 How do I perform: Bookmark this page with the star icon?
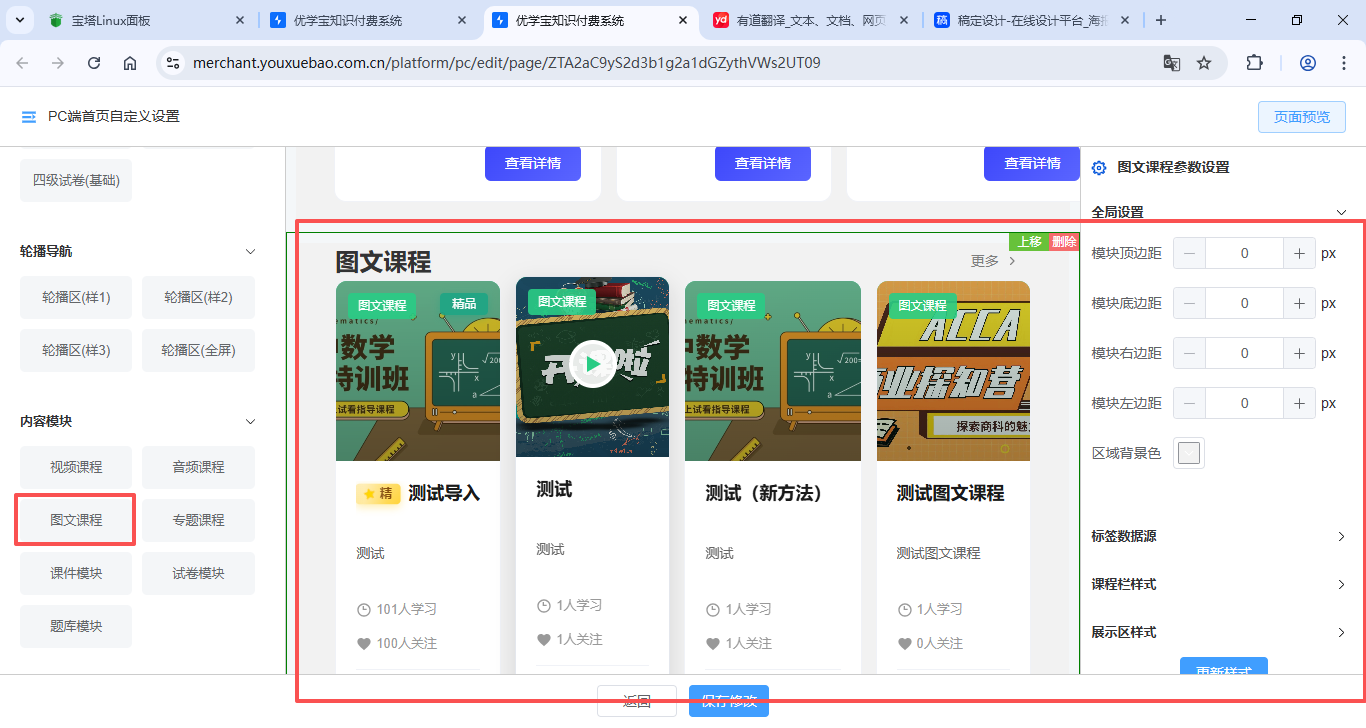pos(1204,63)
